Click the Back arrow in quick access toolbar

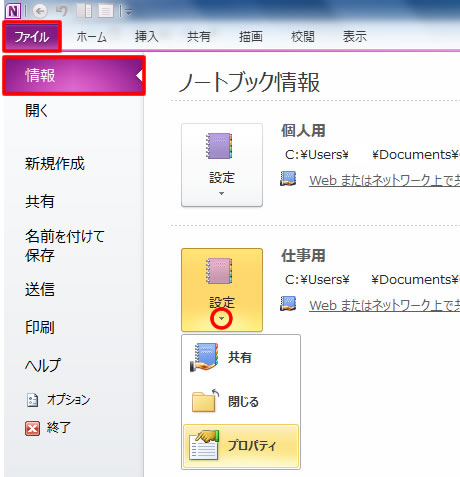point(40,12)
